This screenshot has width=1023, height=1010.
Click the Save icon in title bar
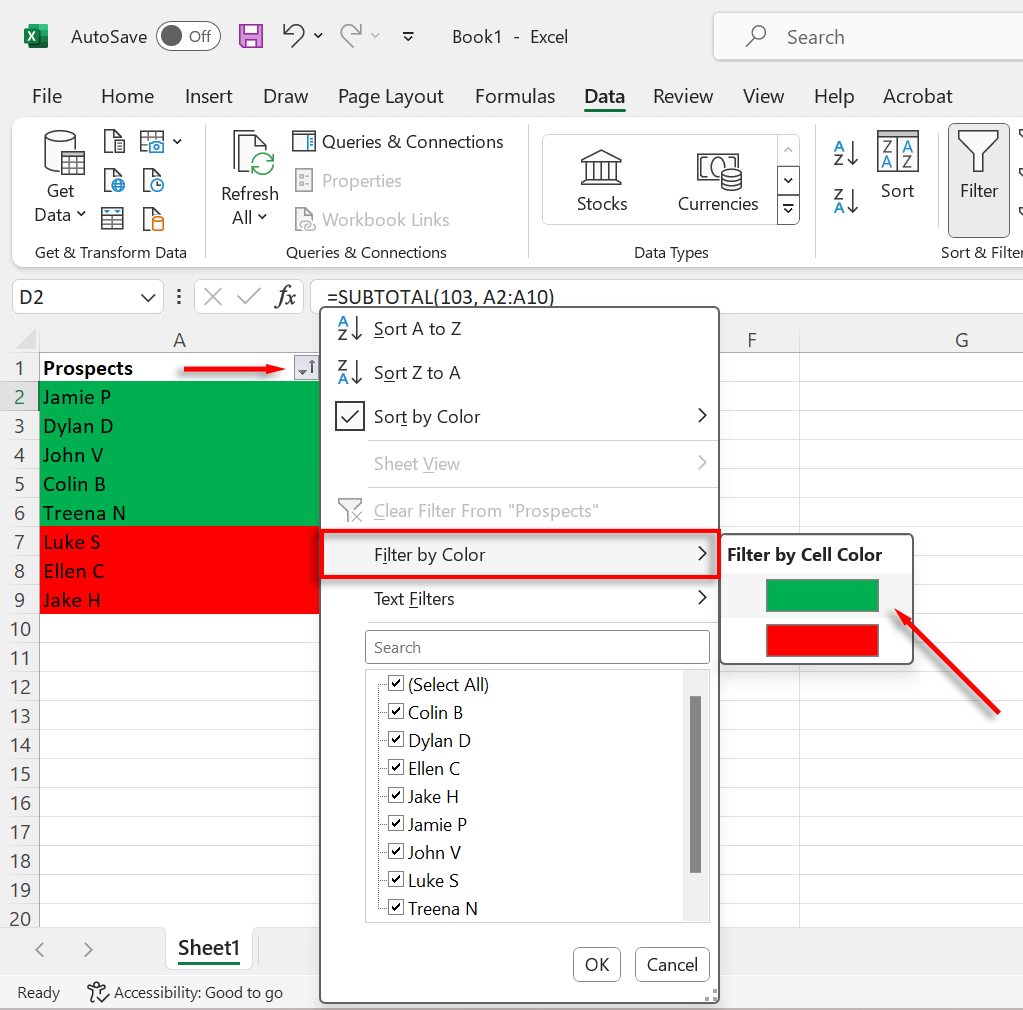pyautogui.click(x=251, y=37)
